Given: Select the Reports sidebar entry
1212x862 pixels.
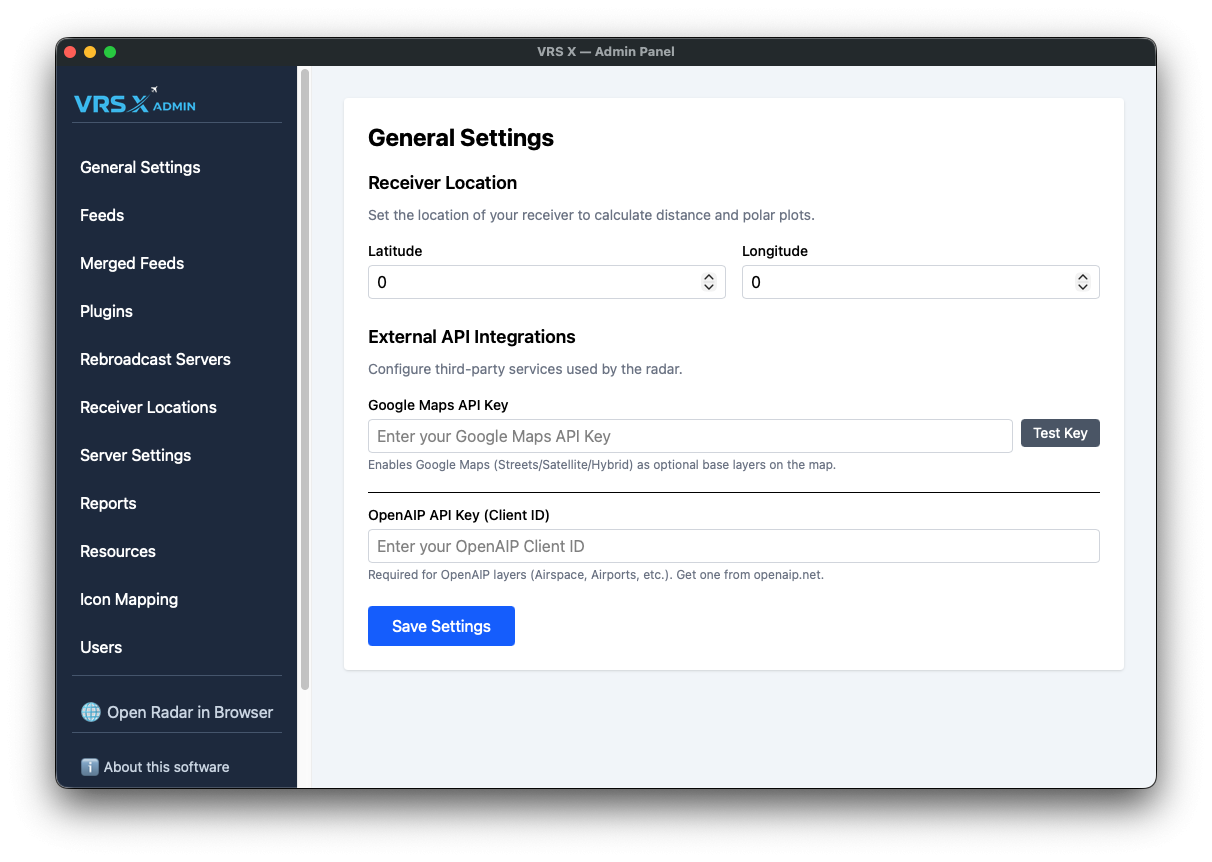Looking at the screenshot, I should [108, 503].
